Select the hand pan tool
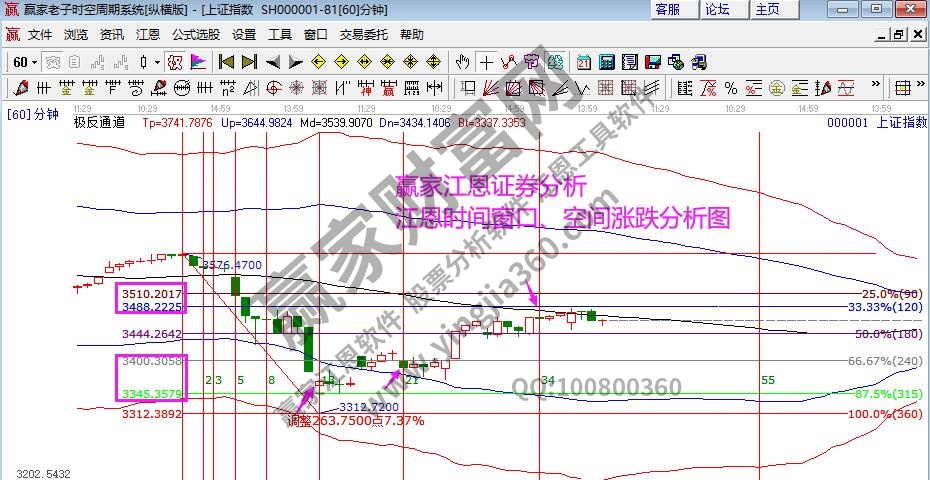This screenshot has width=930, height=480. (463, 62)
